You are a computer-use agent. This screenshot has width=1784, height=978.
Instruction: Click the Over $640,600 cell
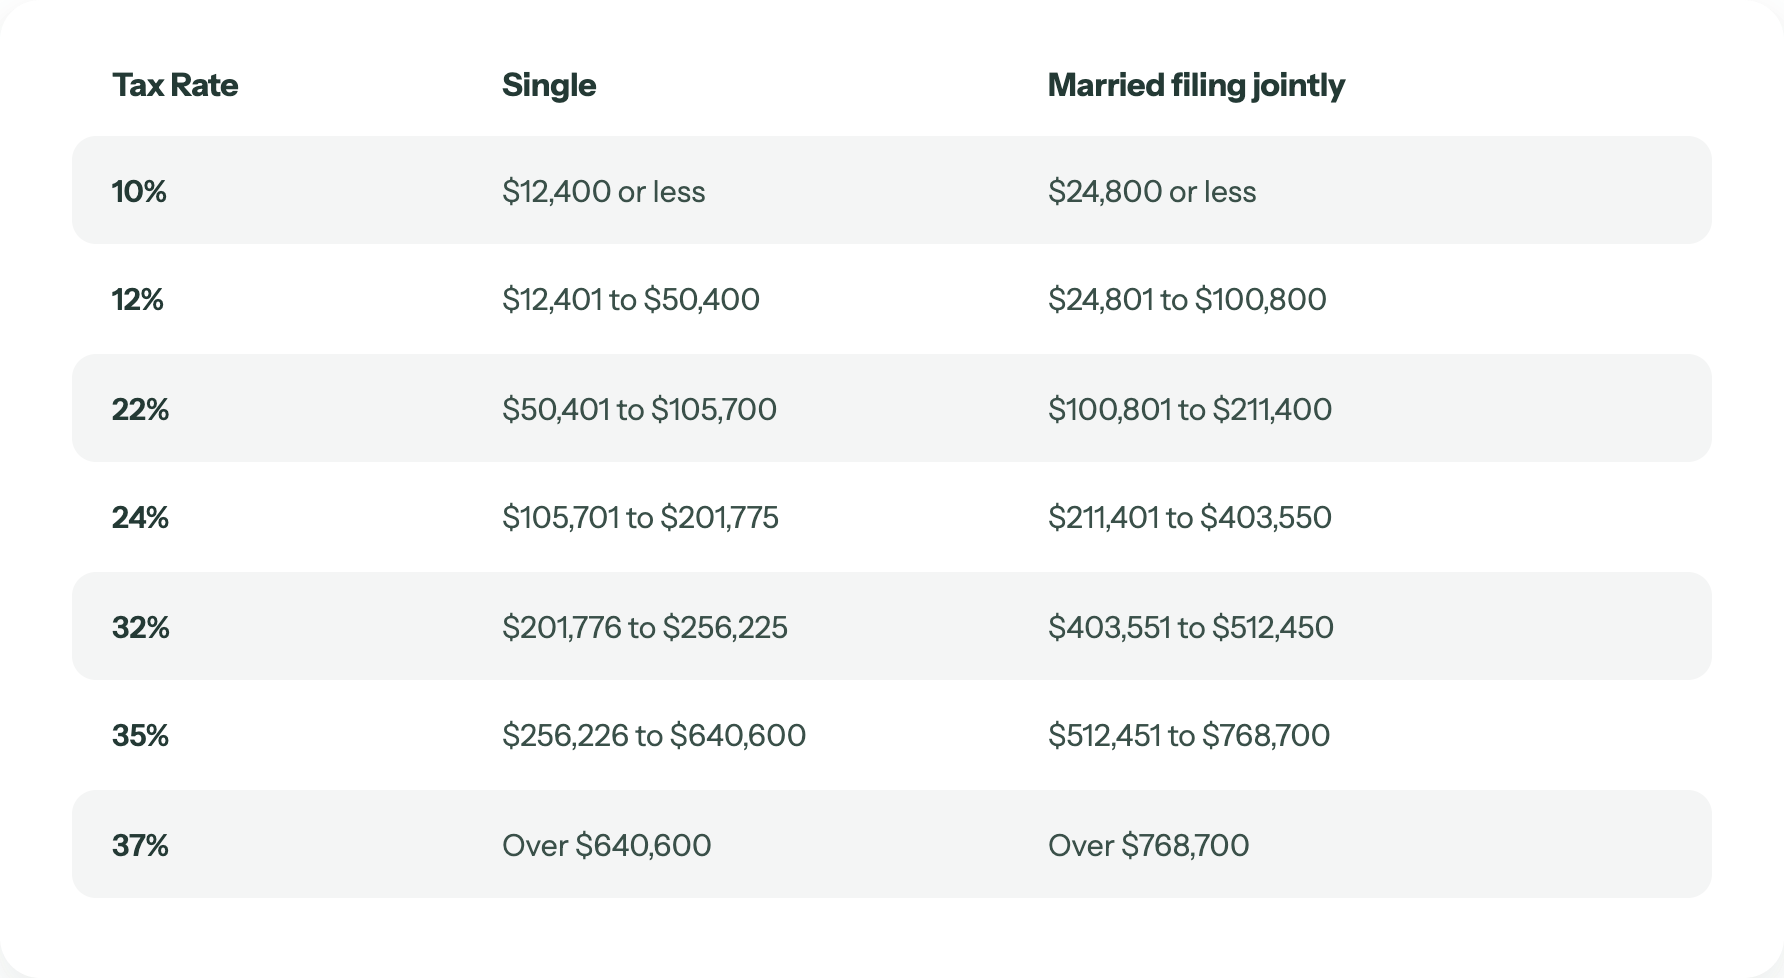coord(607,845)
